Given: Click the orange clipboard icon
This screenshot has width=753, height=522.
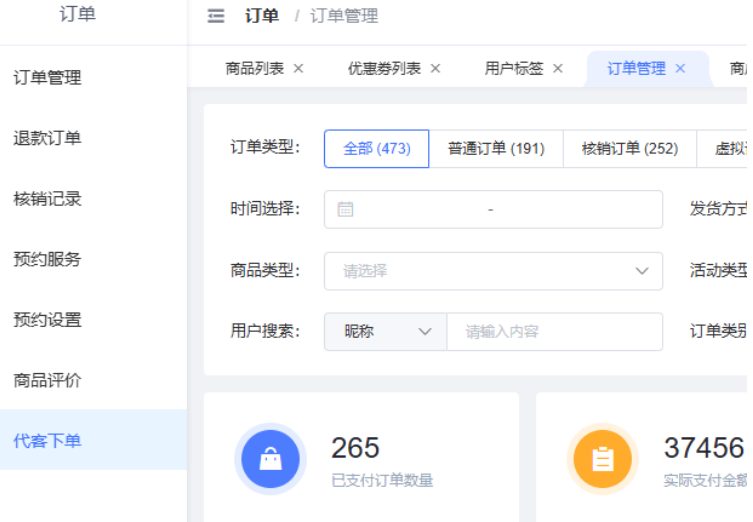Looking at the screenshot, I should [602, 459].
